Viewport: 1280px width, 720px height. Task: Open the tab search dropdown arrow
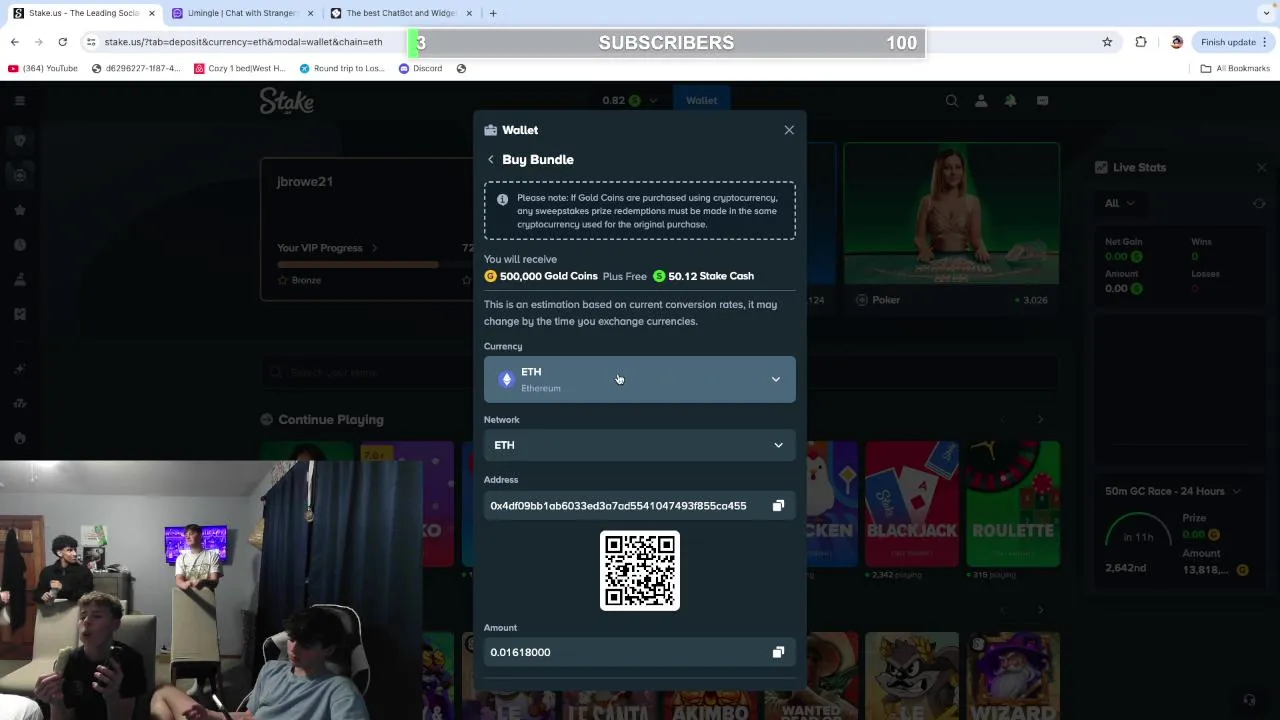click(x=1266, y=13)
